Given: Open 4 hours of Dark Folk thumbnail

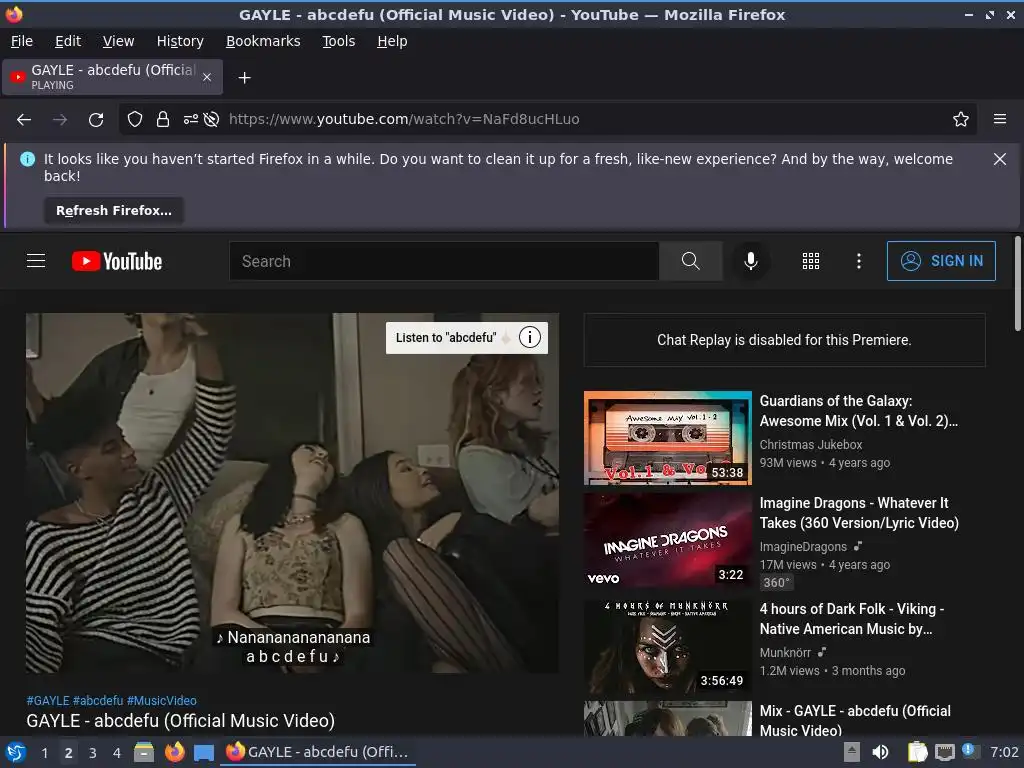Looking at the screenshot, I should (x=667, y=646).
